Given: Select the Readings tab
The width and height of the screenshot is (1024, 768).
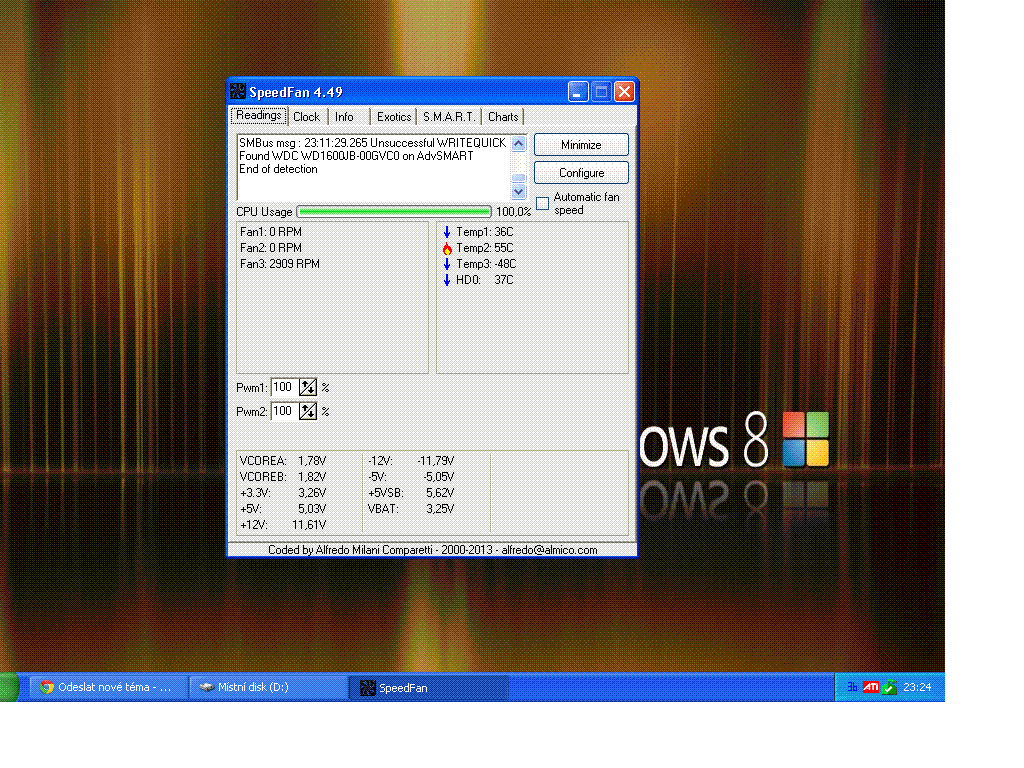Looking at the screenshot, I should [259, 116].
